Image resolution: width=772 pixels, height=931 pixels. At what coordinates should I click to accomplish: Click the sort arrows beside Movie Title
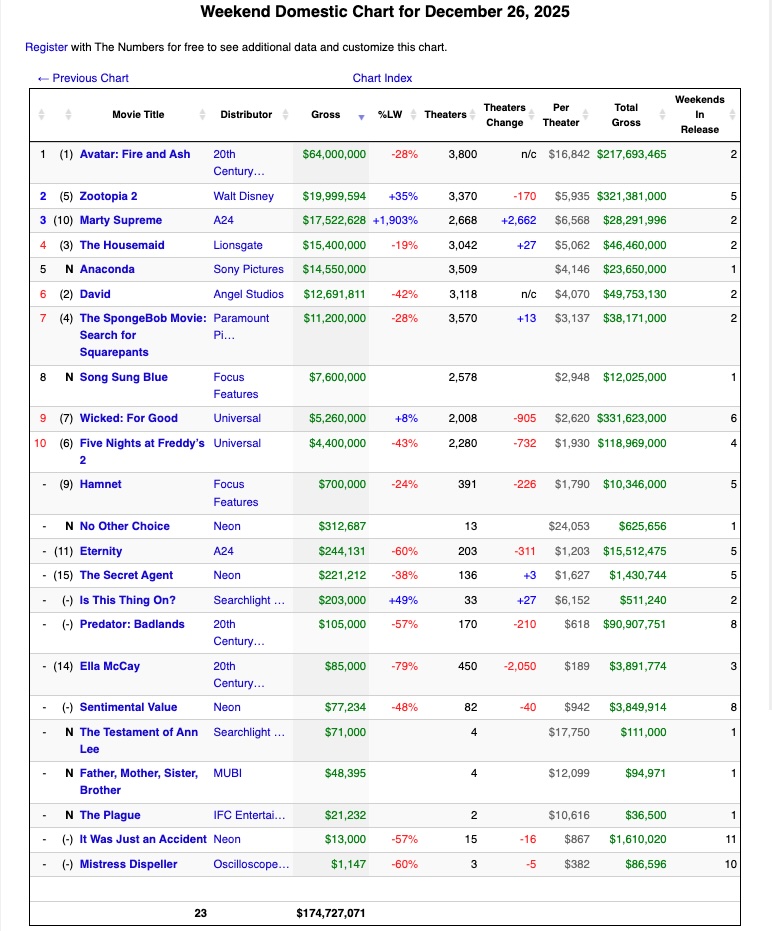pyautogui.click(x=203, y=115)
